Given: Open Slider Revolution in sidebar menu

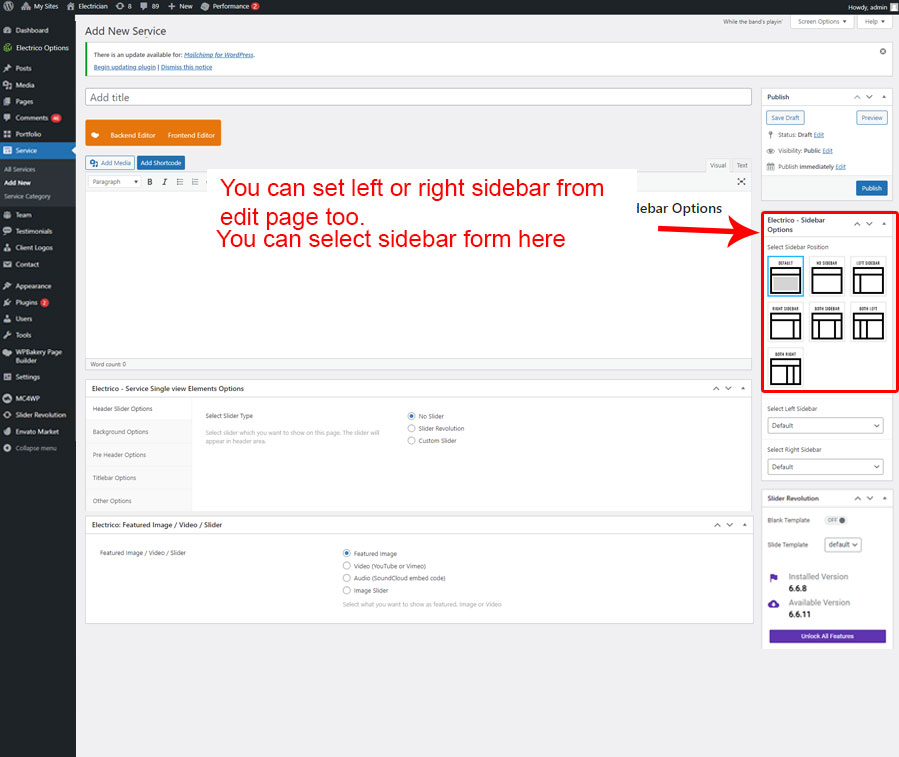Looking at the screenshot, I should pos(40,414).
